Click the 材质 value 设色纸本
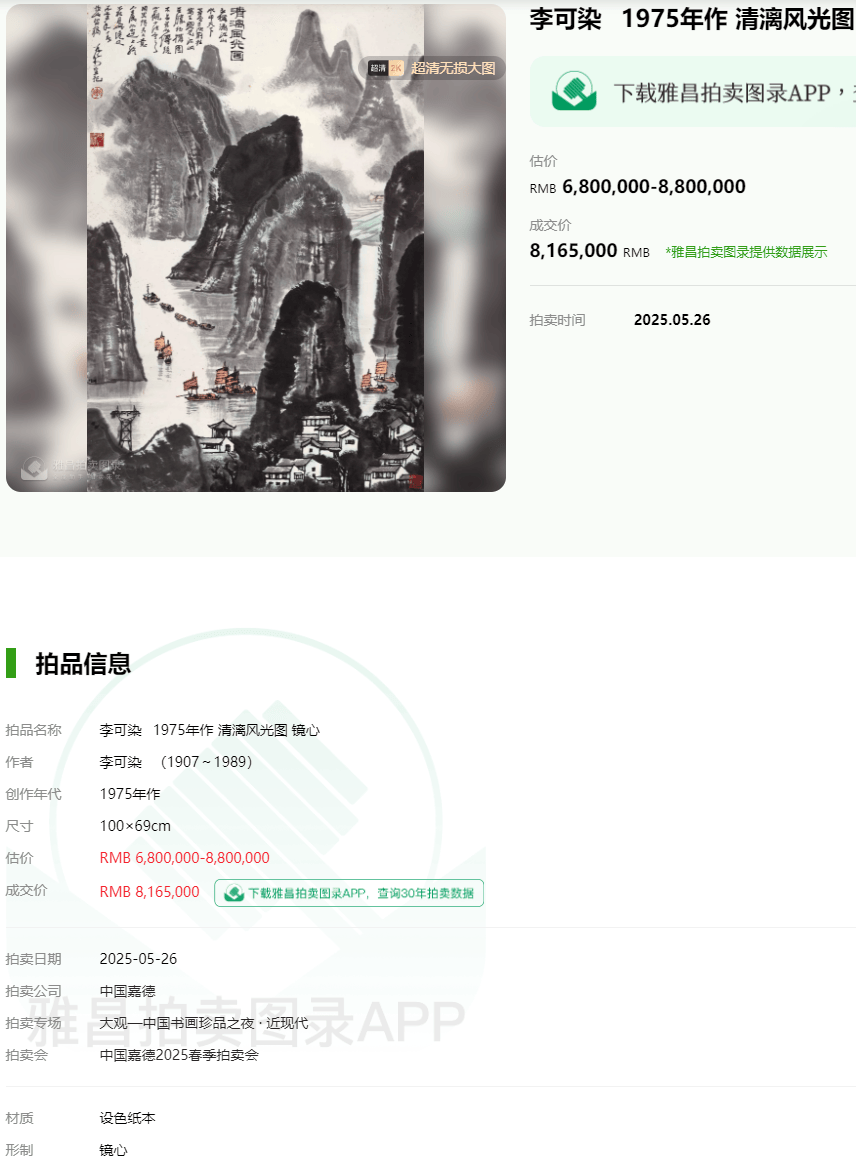Screen dimensions: 856x1163 click(x=128, y=1118)
